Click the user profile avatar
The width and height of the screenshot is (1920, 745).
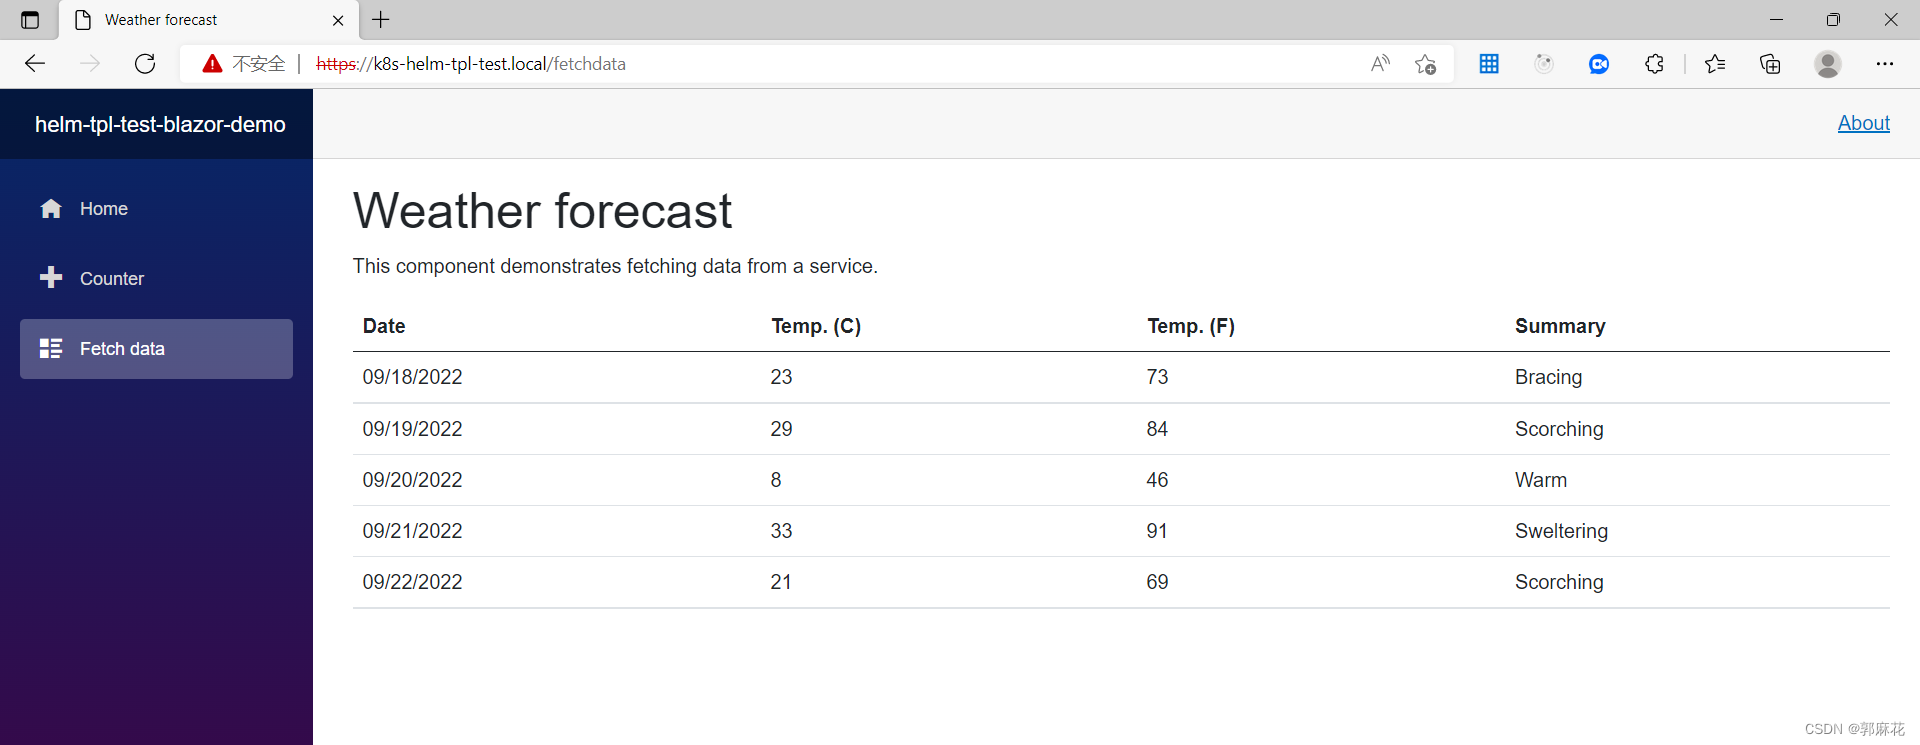1828,64
